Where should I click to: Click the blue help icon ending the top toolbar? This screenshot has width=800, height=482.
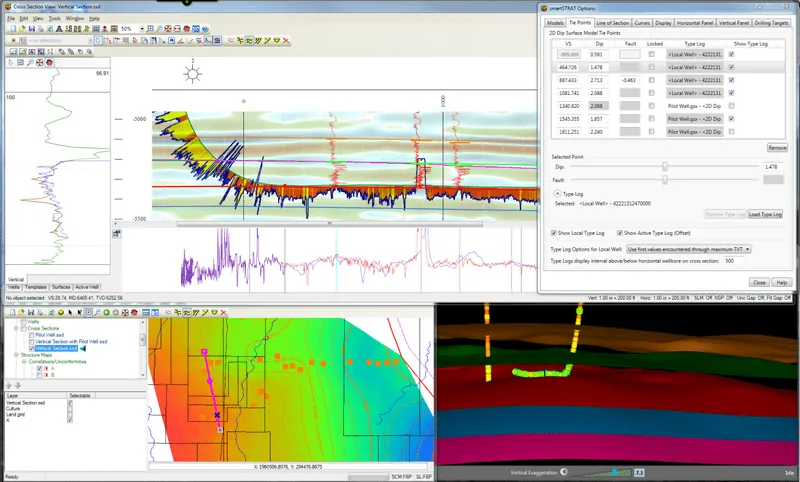coord(205,29)
